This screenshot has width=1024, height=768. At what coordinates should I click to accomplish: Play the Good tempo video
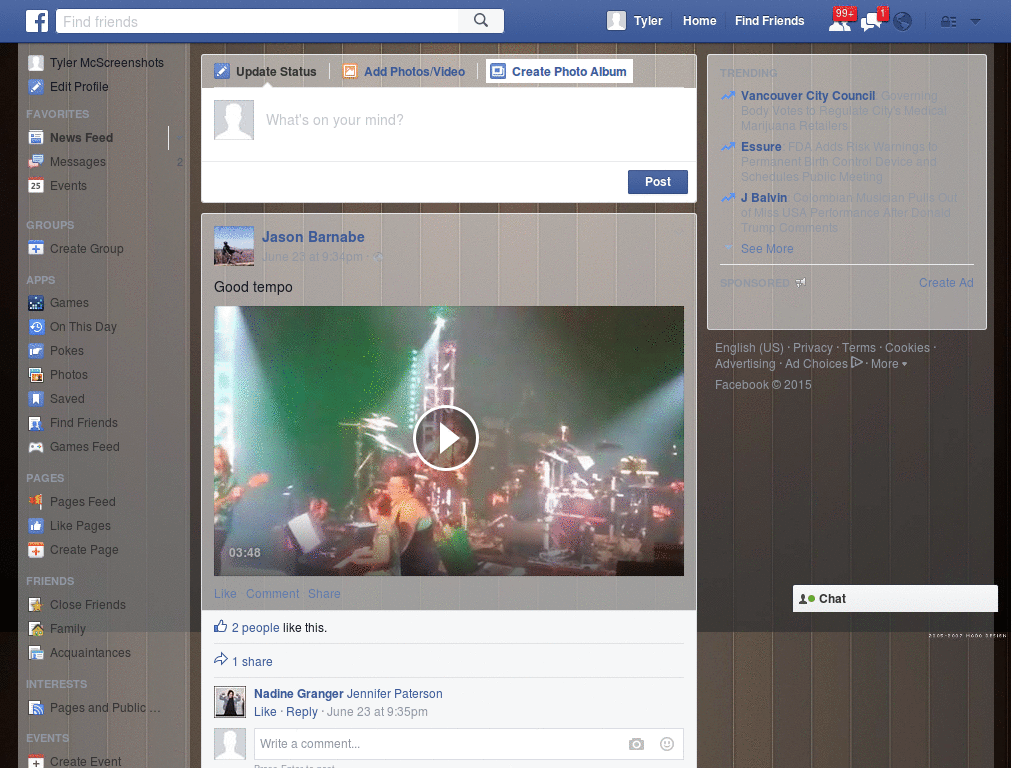(446, 438)
